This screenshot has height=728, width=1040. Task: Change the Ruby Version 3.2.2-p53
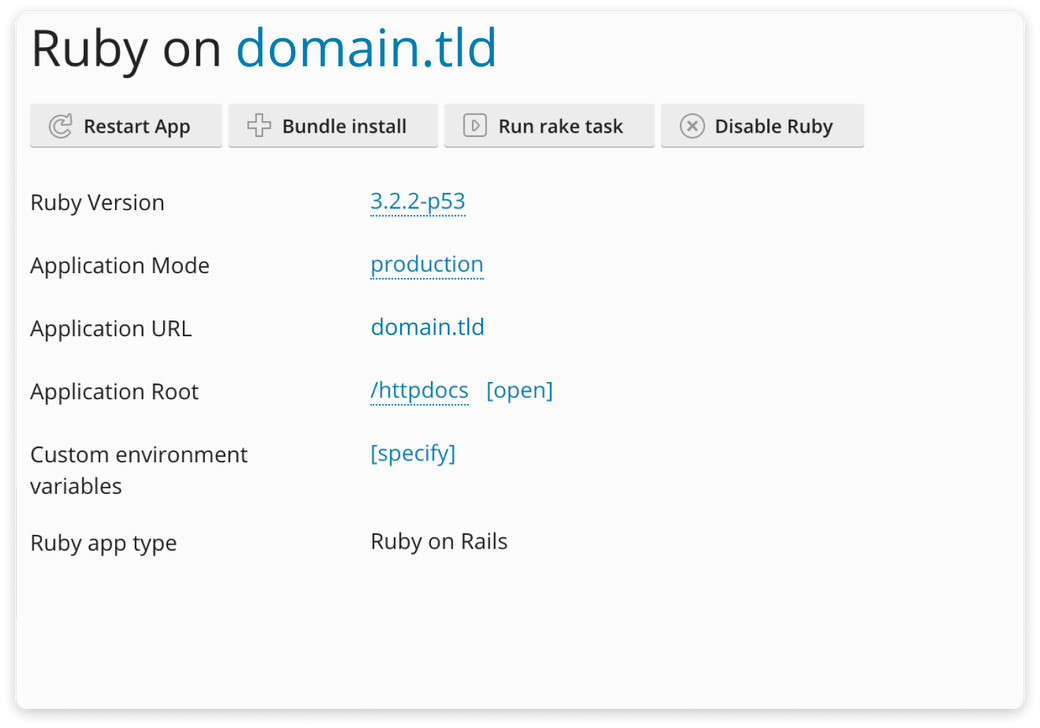click(417, 202)
